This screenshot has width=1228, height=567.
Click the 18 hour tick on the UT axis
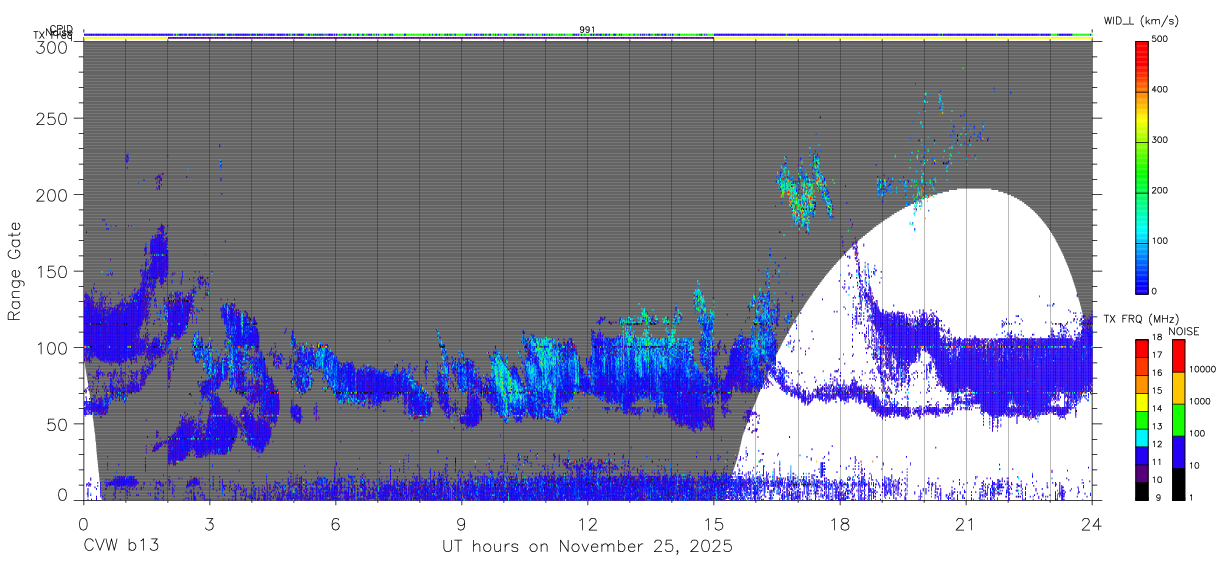pyautogui.click(x=839, y=523)
